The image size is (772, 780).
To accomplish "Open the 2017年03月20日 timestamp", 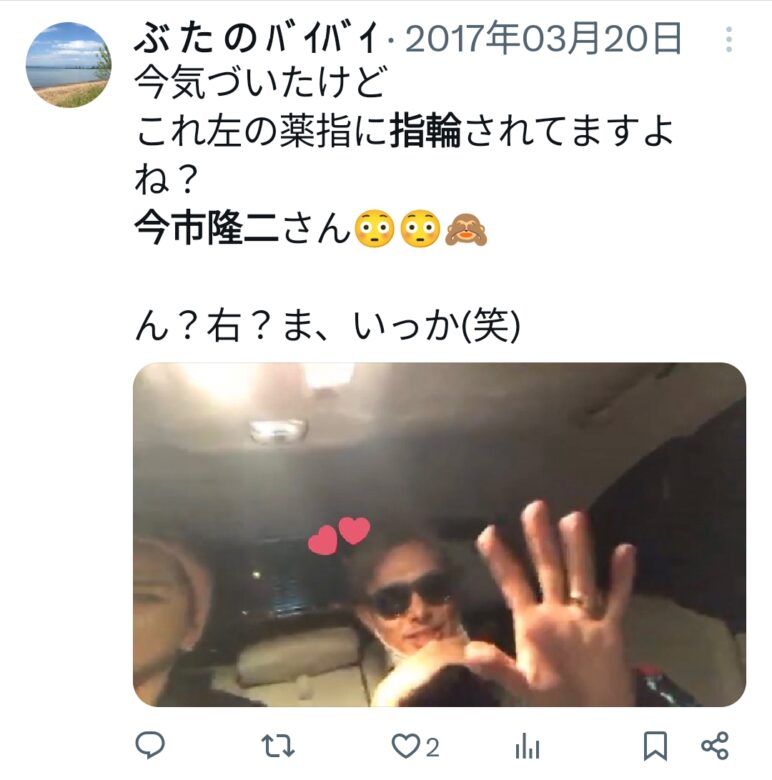I will point(543,39).
